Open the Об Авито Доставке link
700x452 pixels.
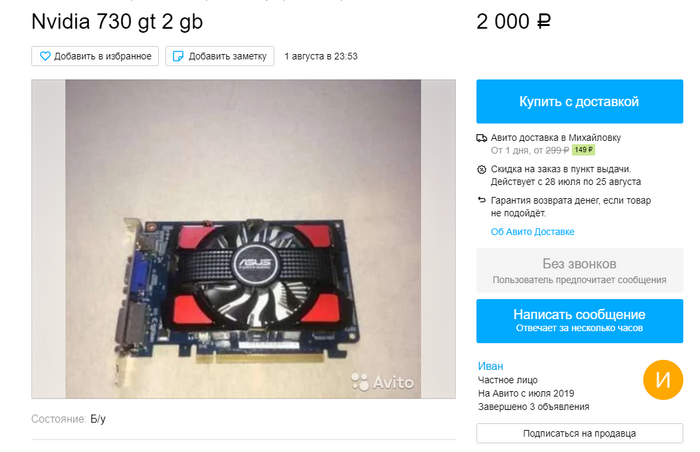(533, 232)
